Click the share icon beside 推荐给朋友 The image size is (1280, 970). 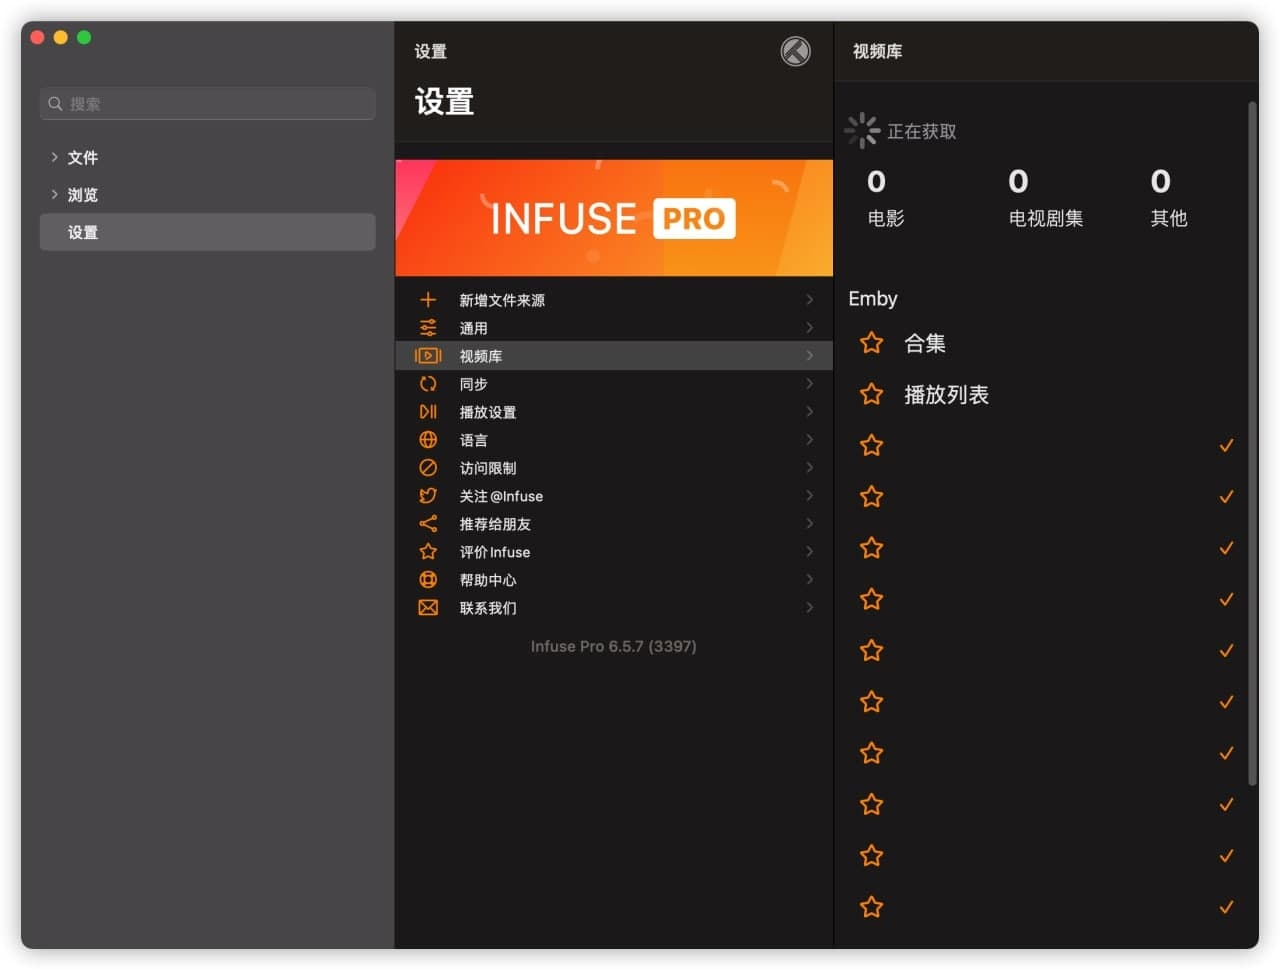(428, 524)
